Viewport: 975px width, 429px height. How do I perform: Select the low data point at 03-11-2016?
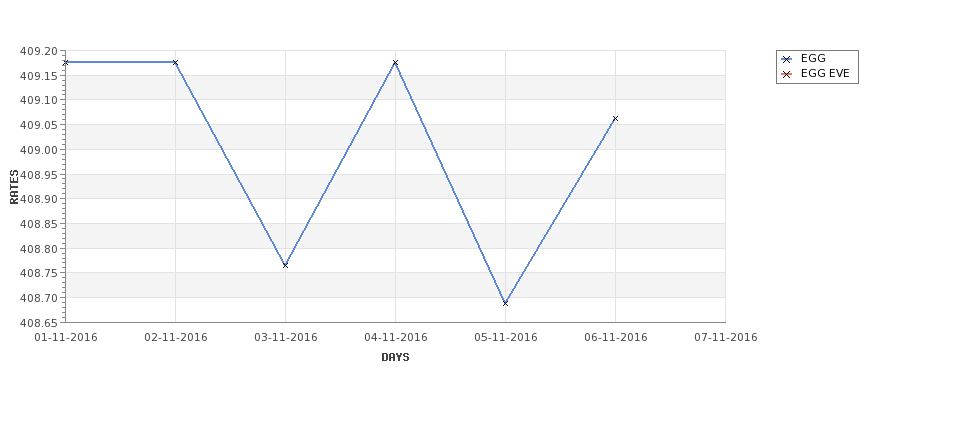pyautogui.click(x=285, y=265)
